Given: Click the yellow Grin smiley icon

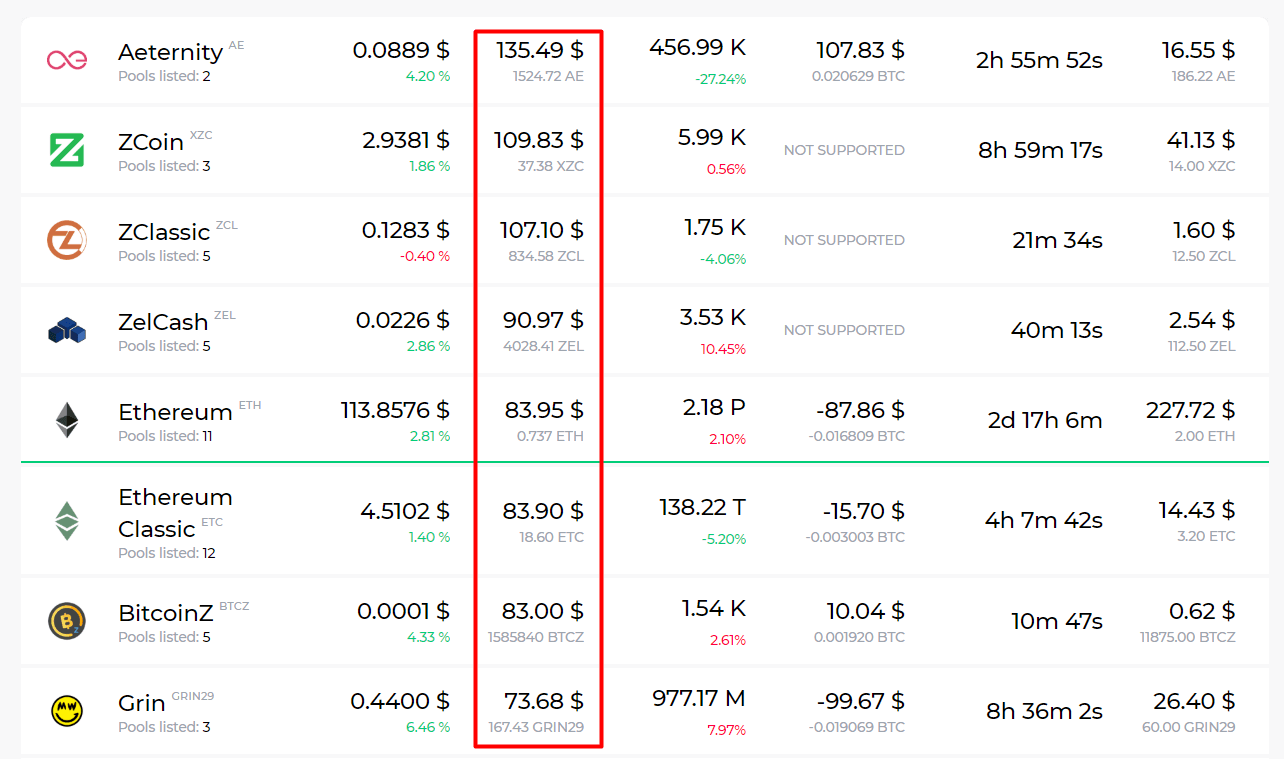Looking at the screenshot, I should point(67,711).
